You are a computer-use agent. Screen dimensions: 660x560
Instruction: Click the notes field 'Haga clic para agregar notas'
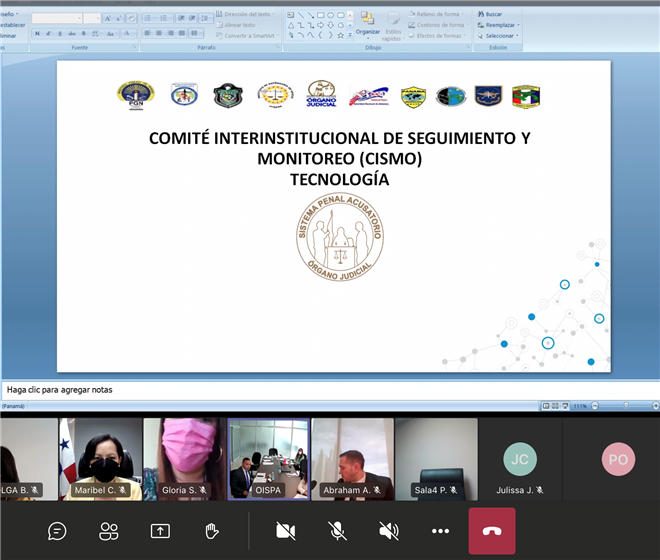[x=330, y=390]
